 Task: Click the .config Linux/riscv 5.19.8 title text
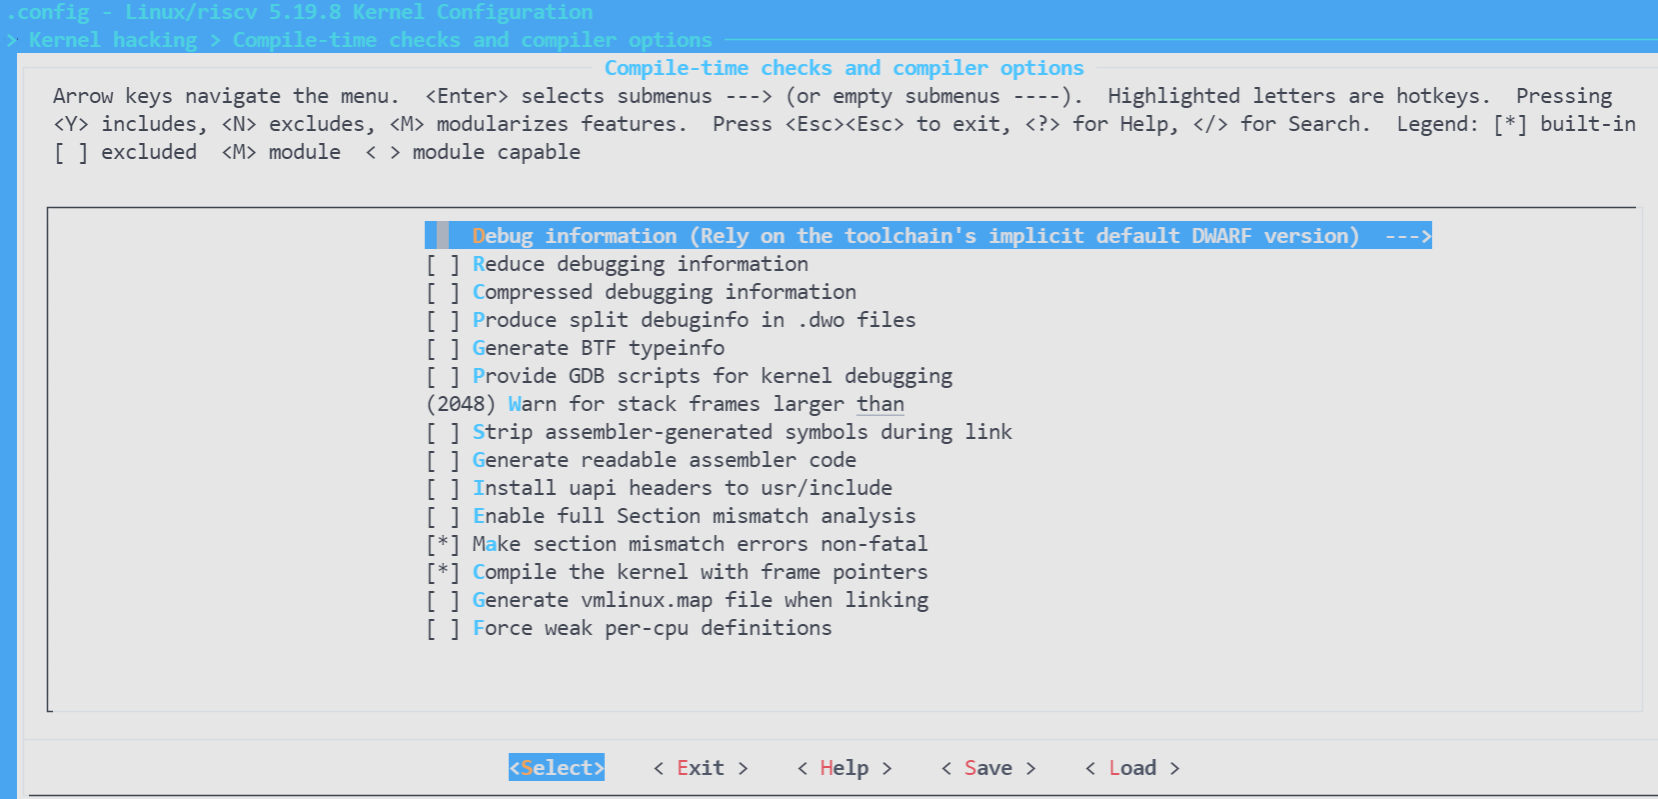tap(300, 13)
